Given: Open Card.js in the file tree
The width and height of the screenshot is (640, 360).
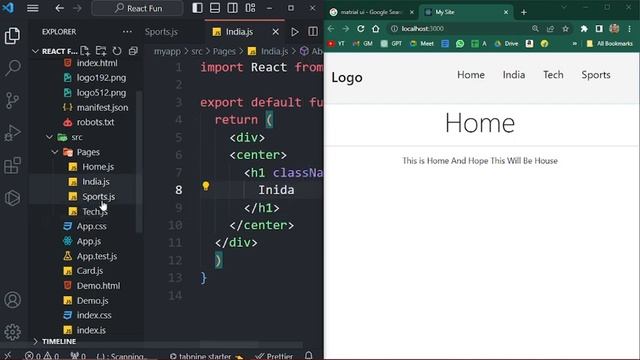Looking at the screenshot, I should point(89,271).
